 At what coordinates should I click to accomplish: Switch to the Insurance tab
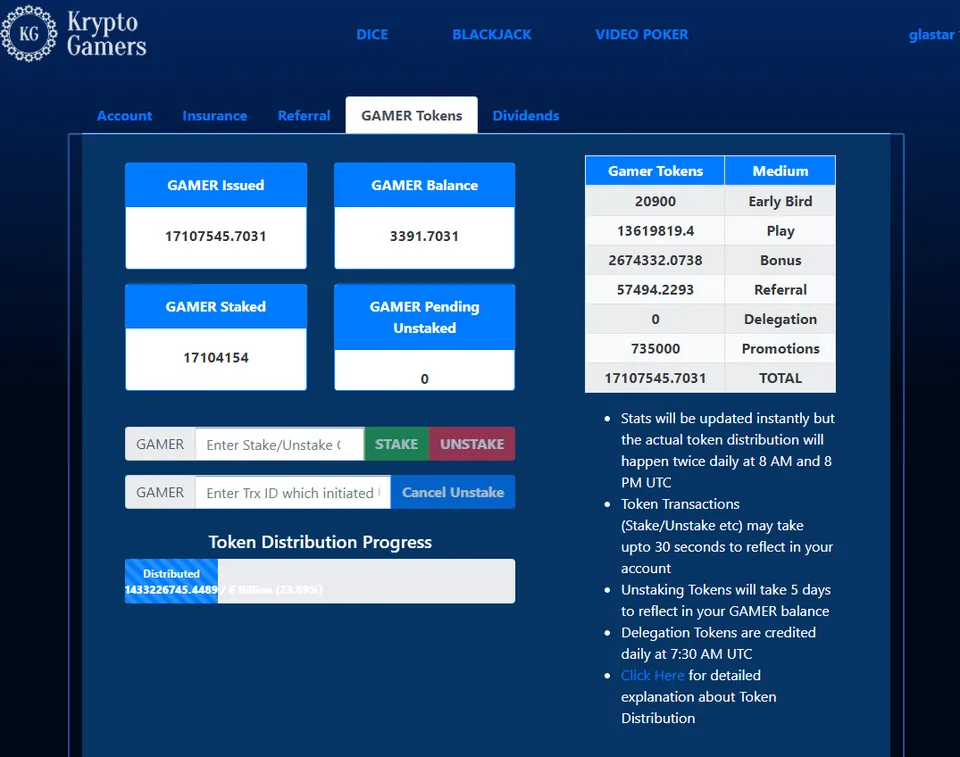pyautogui.click(x=215, y=116)
